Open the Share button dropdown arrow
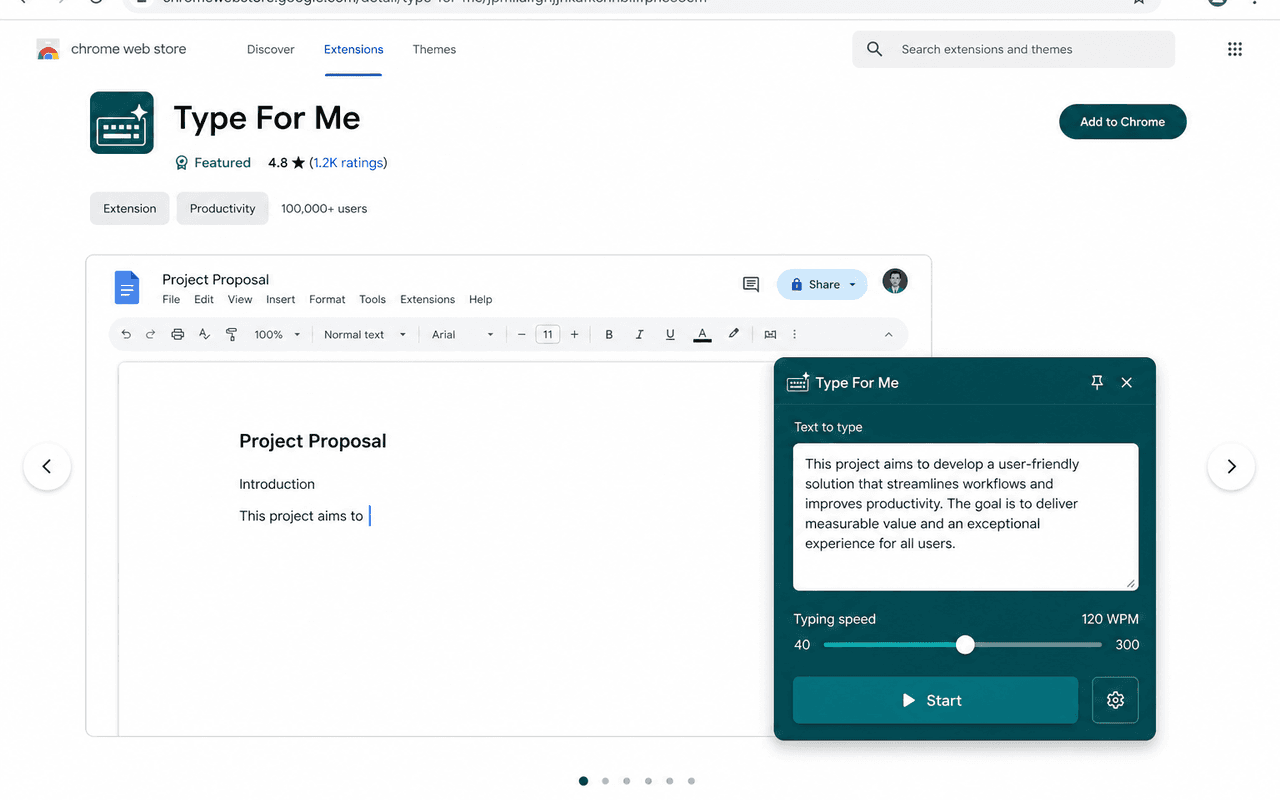The width and height of the screenshot is (1280, 800). [853, 285]
